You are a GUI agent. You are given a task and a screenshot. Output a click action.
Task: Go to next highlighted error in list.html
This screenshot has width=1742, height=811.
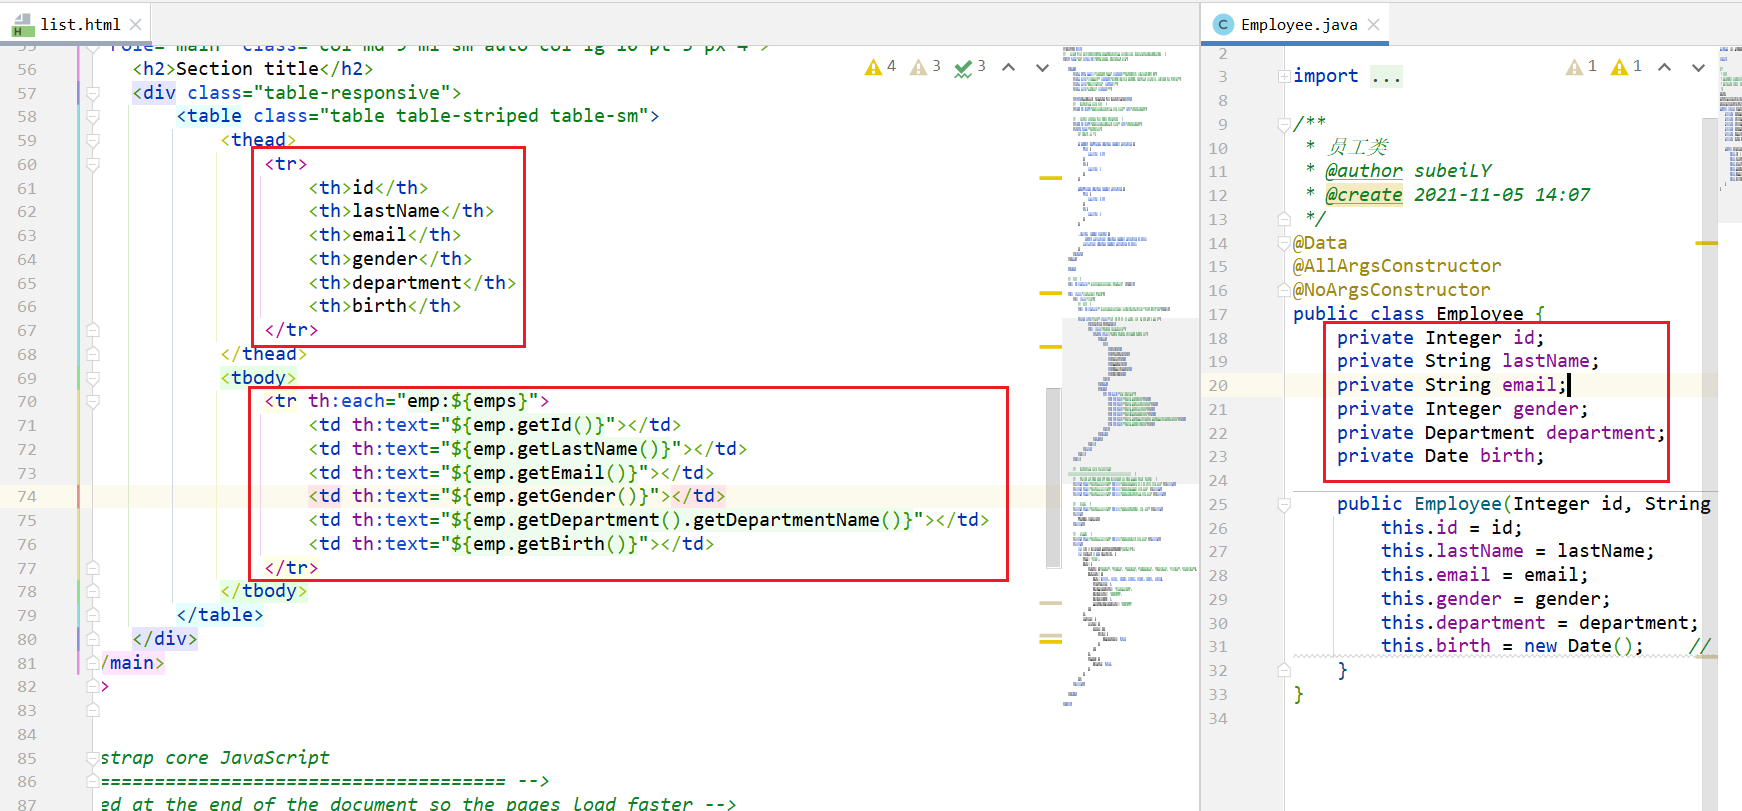click(x=1042, y=67)
